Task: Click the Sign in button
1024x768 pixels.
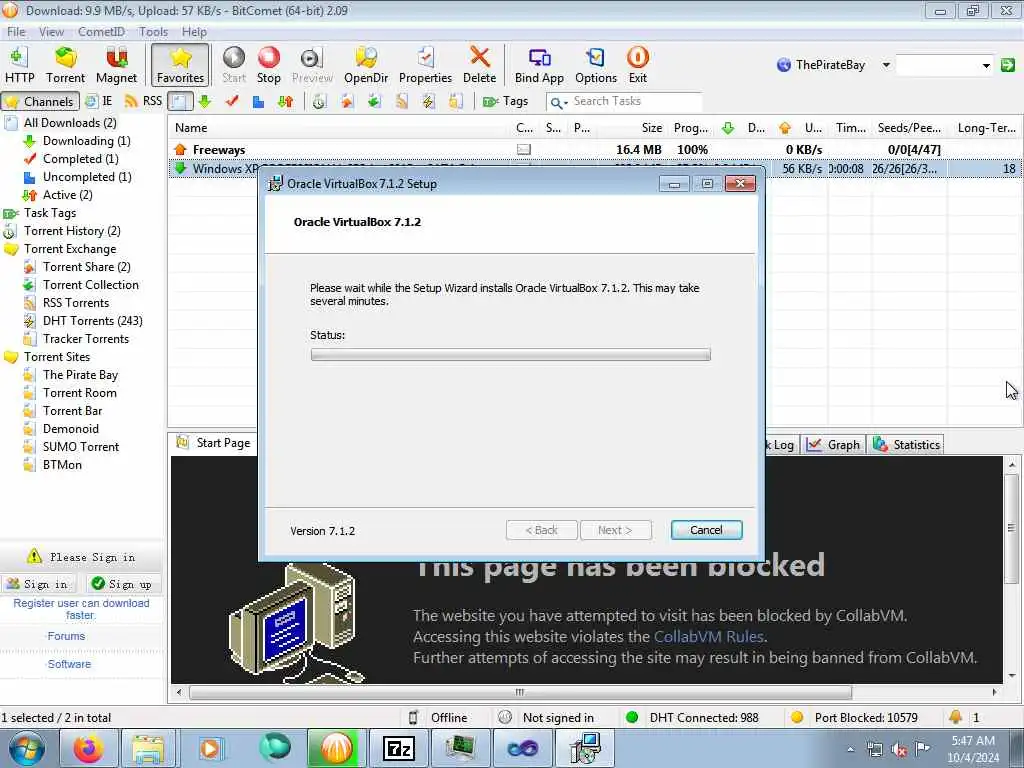Action: tap(37, 584)
